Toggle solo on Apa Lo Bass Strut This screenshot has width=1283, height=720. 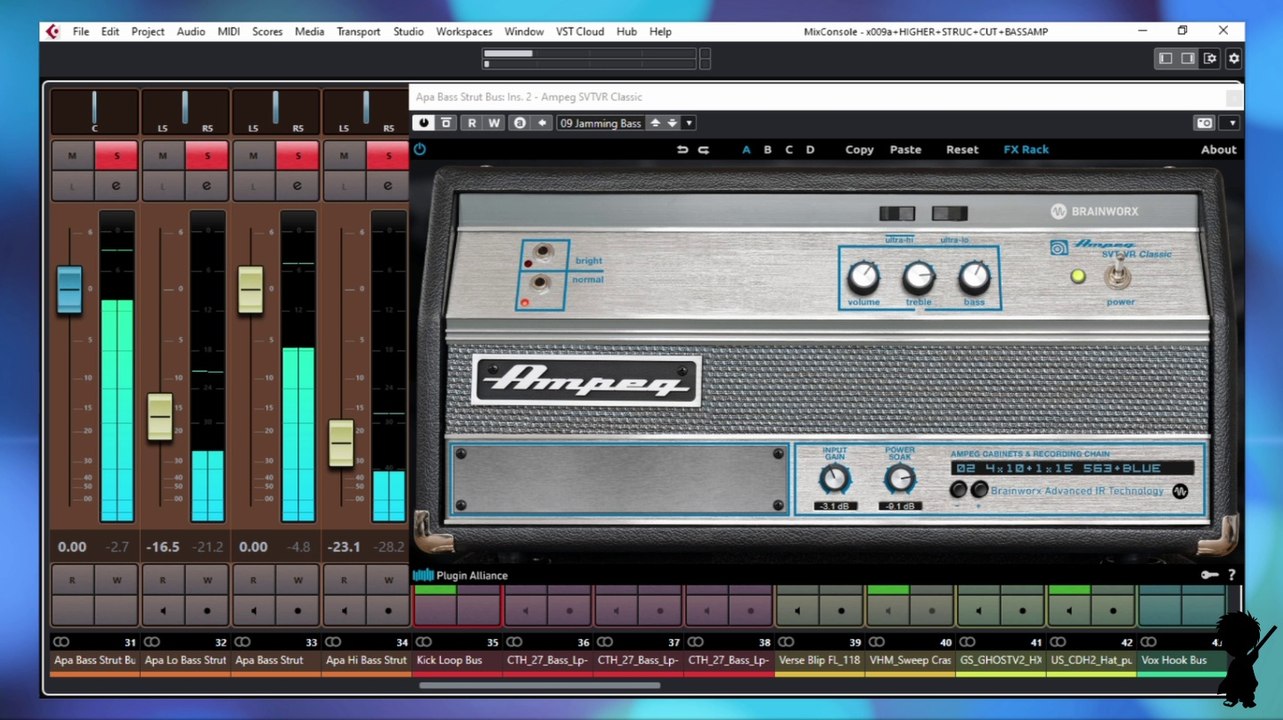click(x=207, y=156)
